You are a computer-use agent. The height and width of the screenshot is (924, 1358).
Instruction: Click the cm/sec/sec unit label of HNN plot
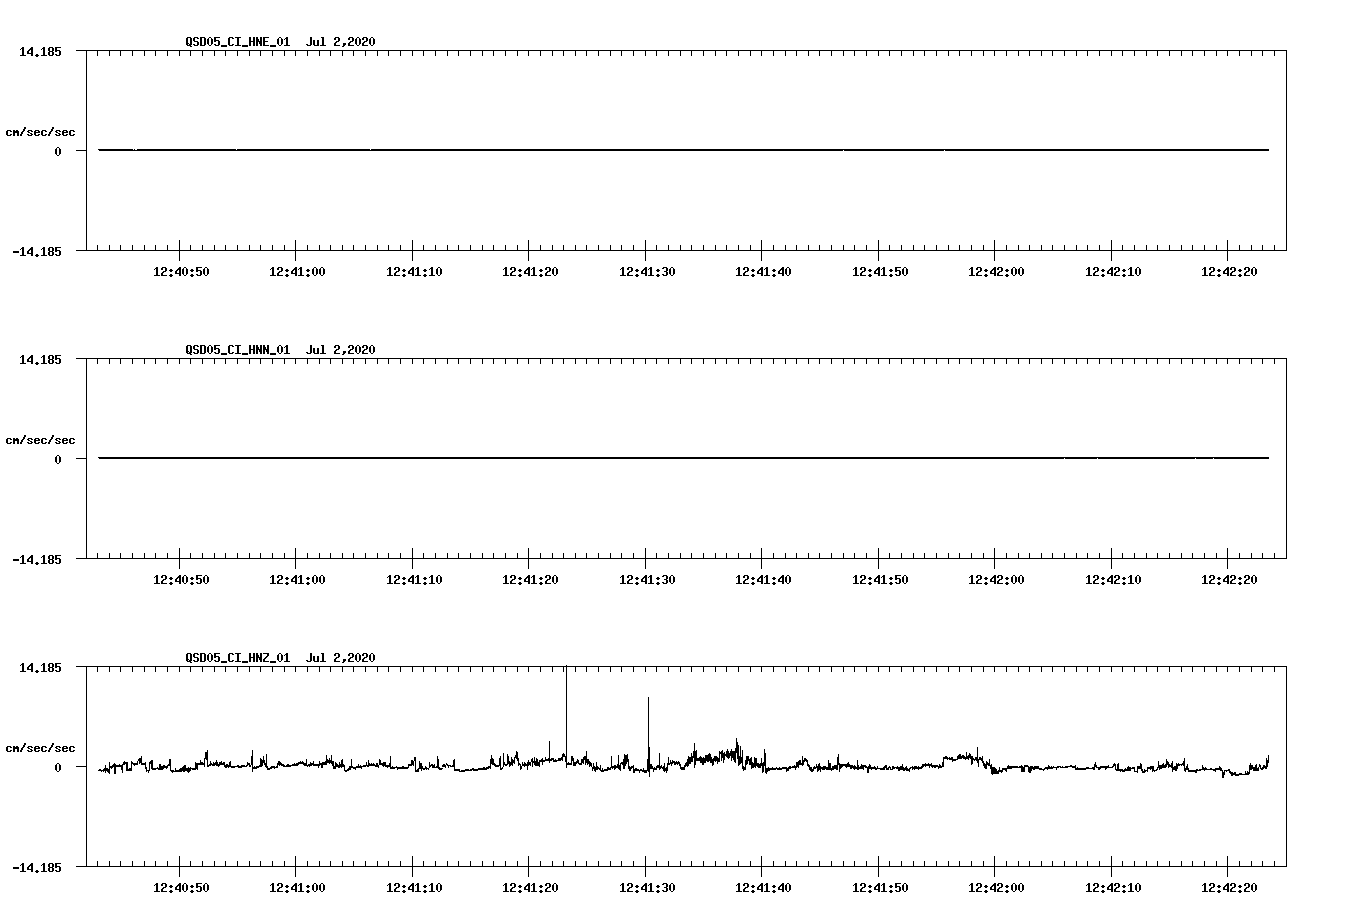point(40,440)
